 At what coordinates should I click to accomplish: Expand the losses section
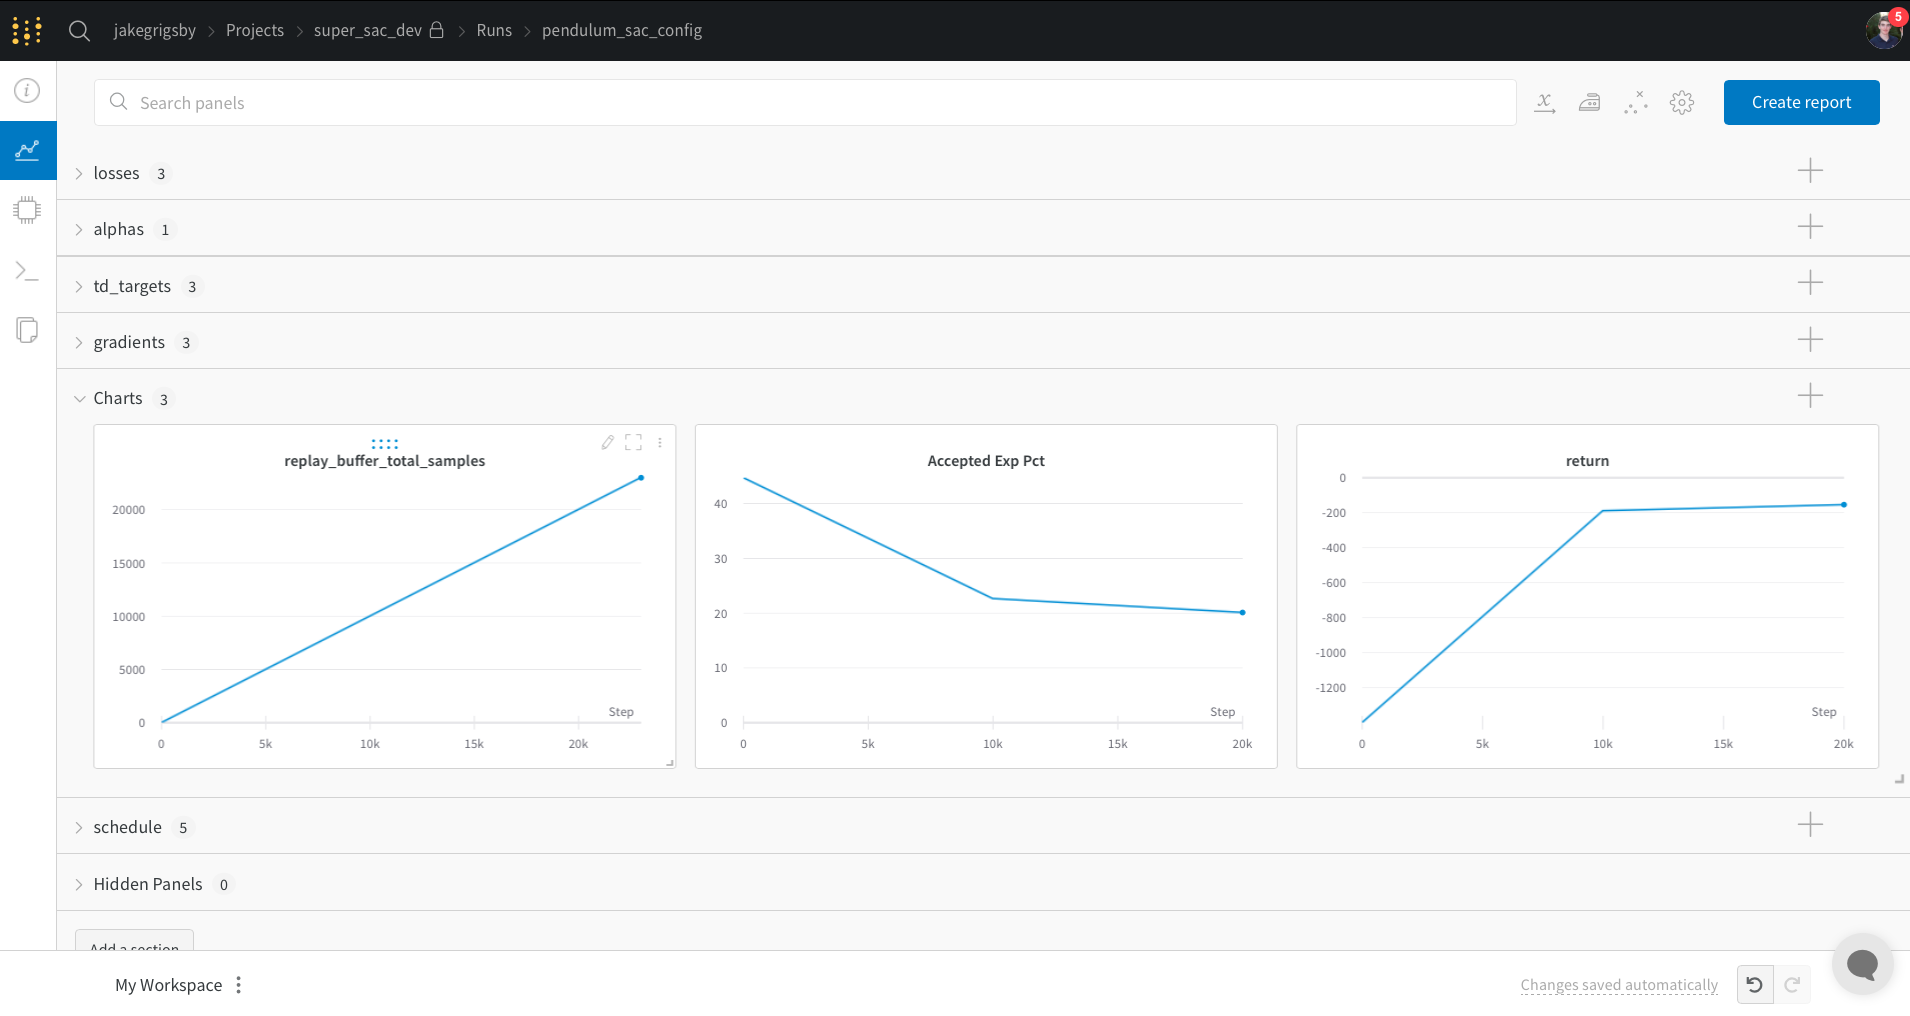[x=79, y=174]
